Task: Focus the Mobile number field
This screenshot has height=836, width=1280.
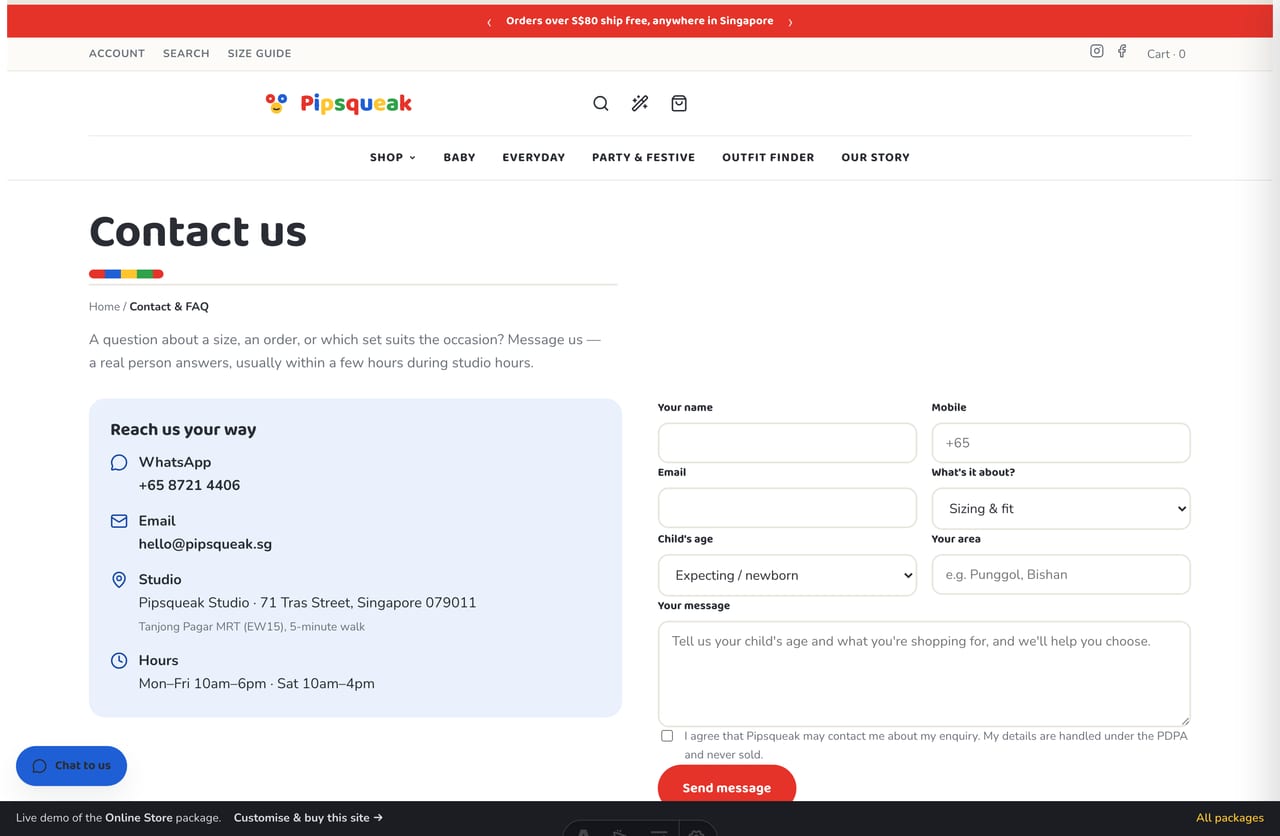Action: [x=1061, y=442]
